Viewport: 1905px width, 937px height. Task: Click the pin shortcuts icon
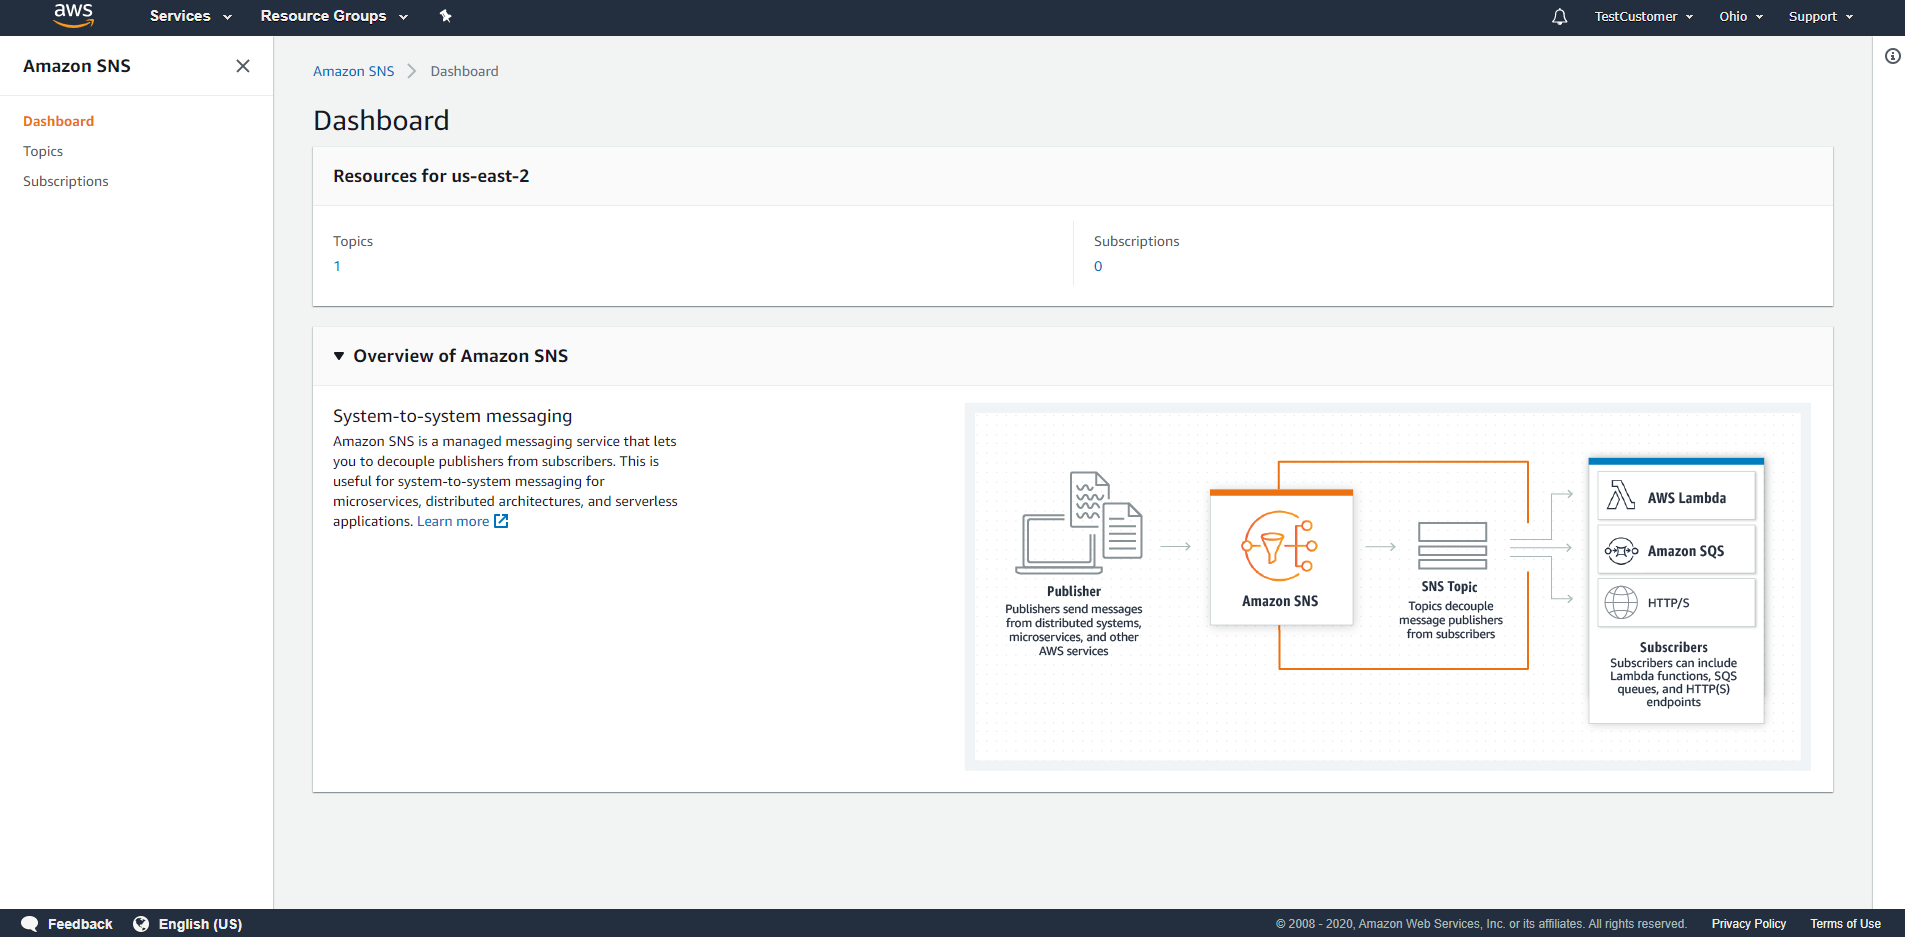(x=446, y=16)
